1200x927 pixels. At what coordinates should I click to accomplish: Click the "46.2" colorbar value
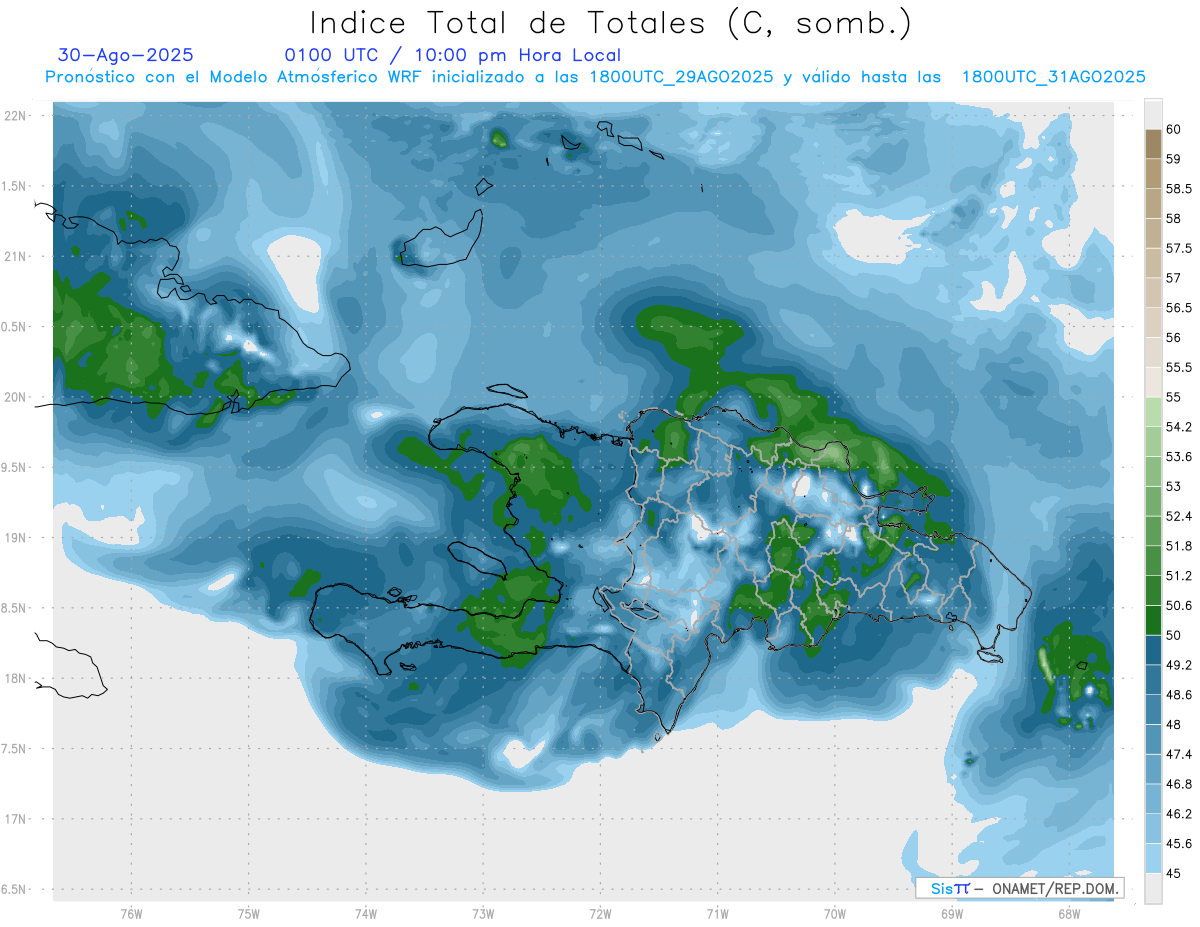click(1179, 815)
